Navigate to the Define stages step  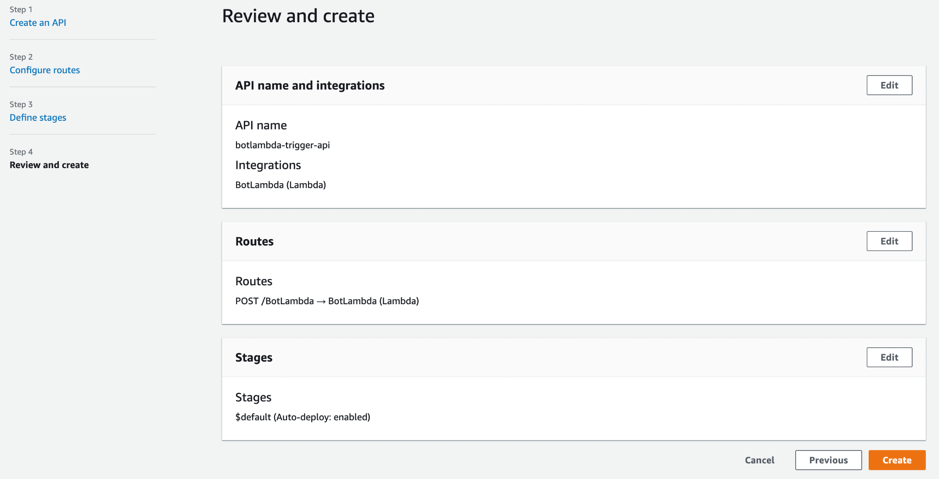pyautogui.click(x=38, y=117)
